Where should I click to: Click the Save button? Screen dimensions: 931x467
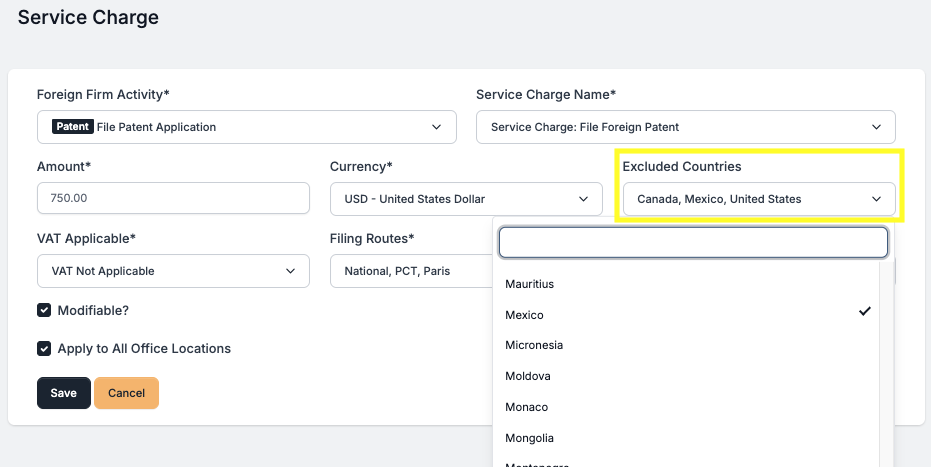tap(64, 393)
